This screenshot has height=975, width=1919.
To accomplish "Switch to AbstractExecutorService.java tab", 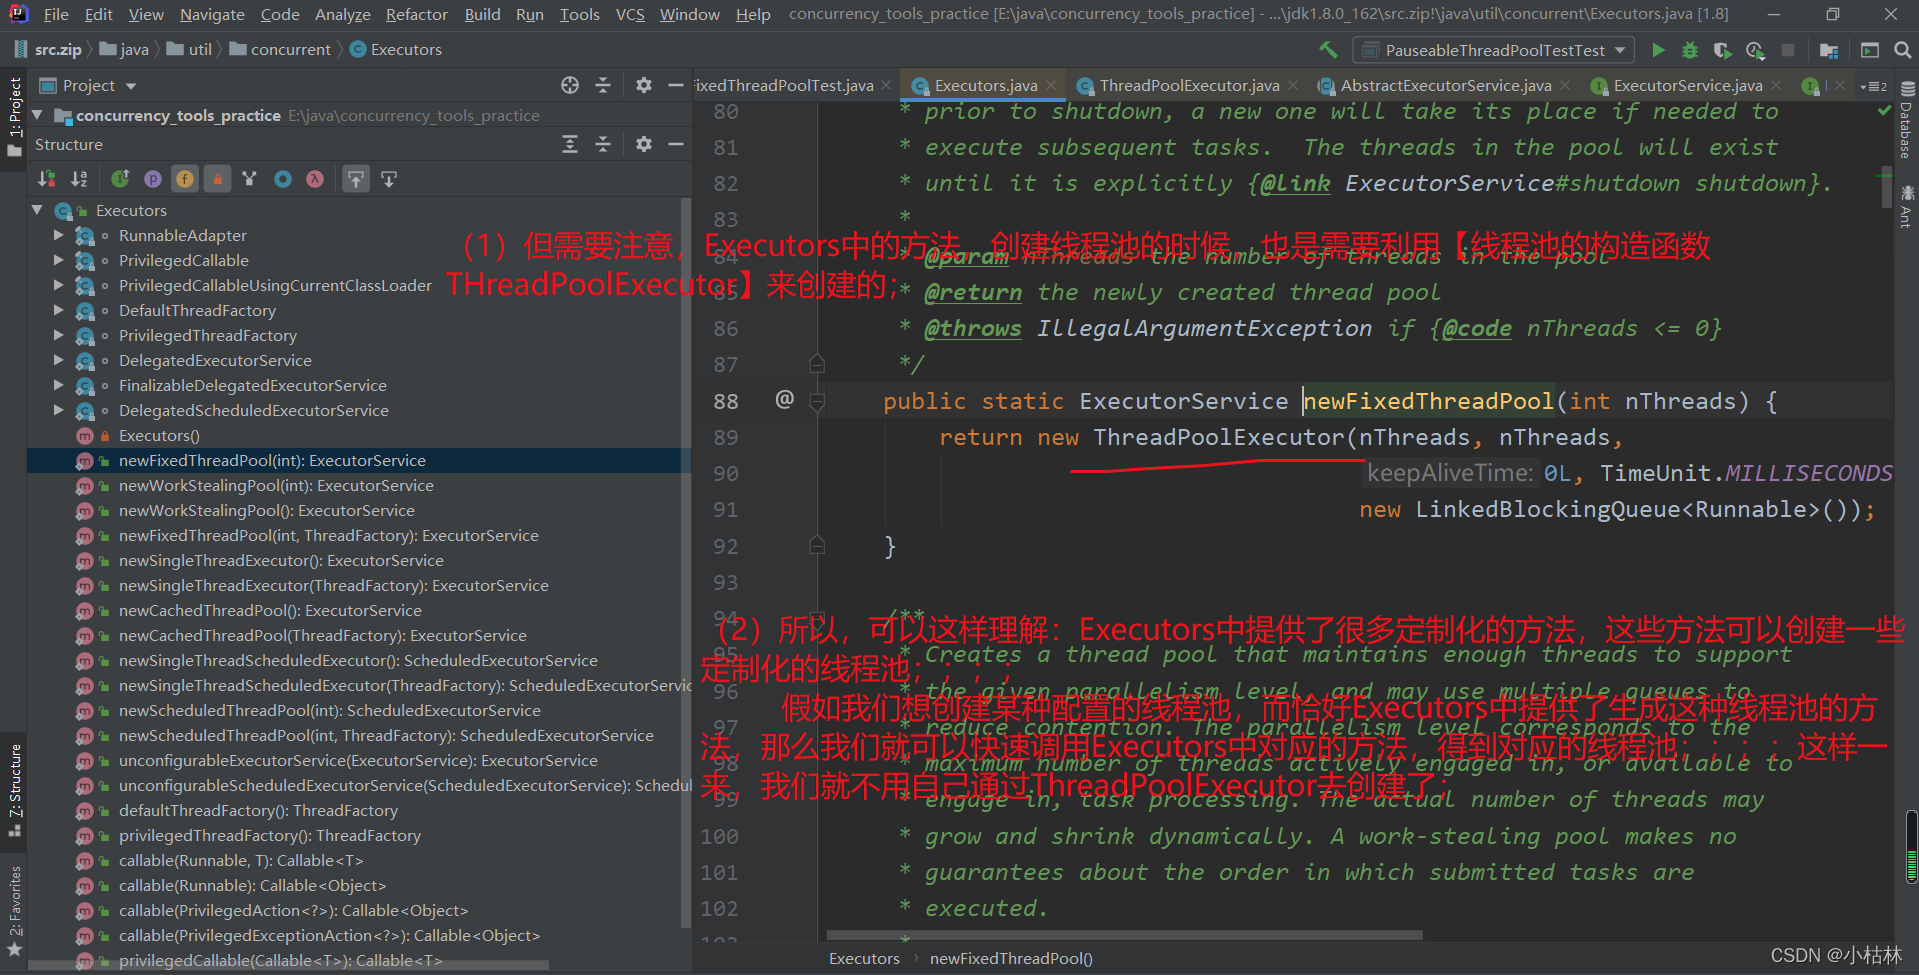I will click(x=1446, y=86).
